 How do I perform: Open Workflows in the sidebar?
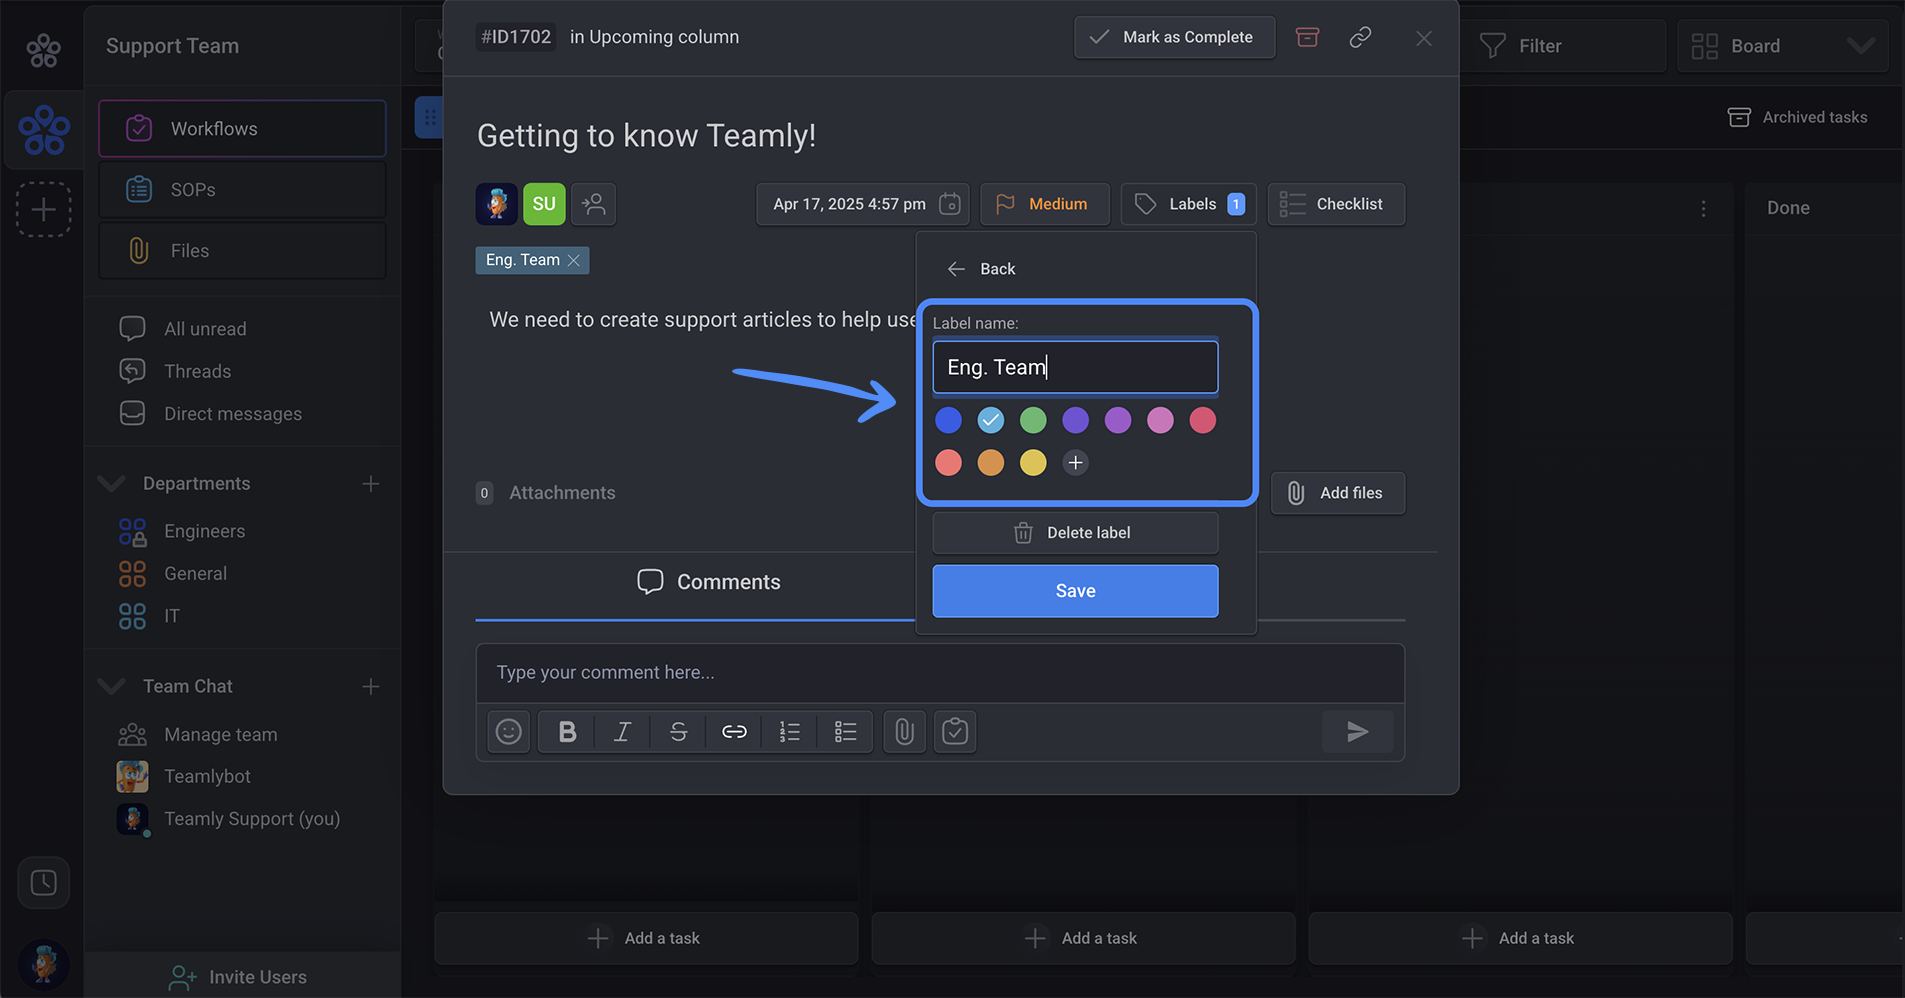242,129
